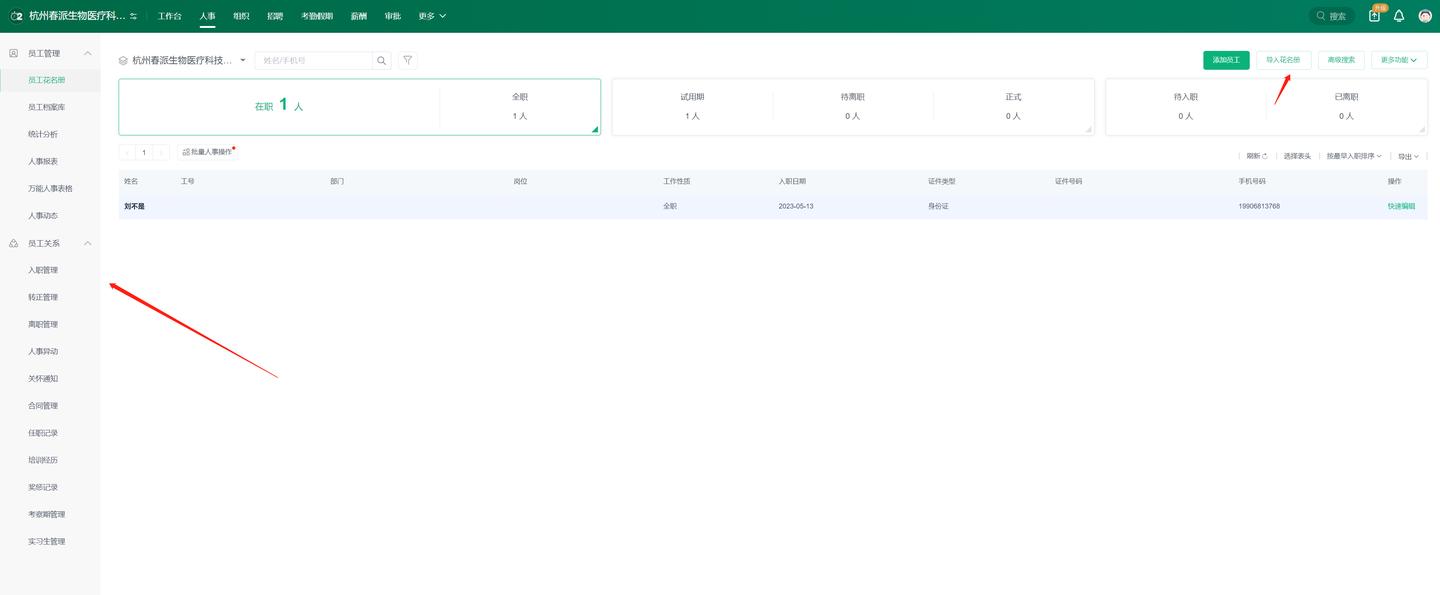
Task: Open the user avatar in top bar
Action: point(1425,16)
